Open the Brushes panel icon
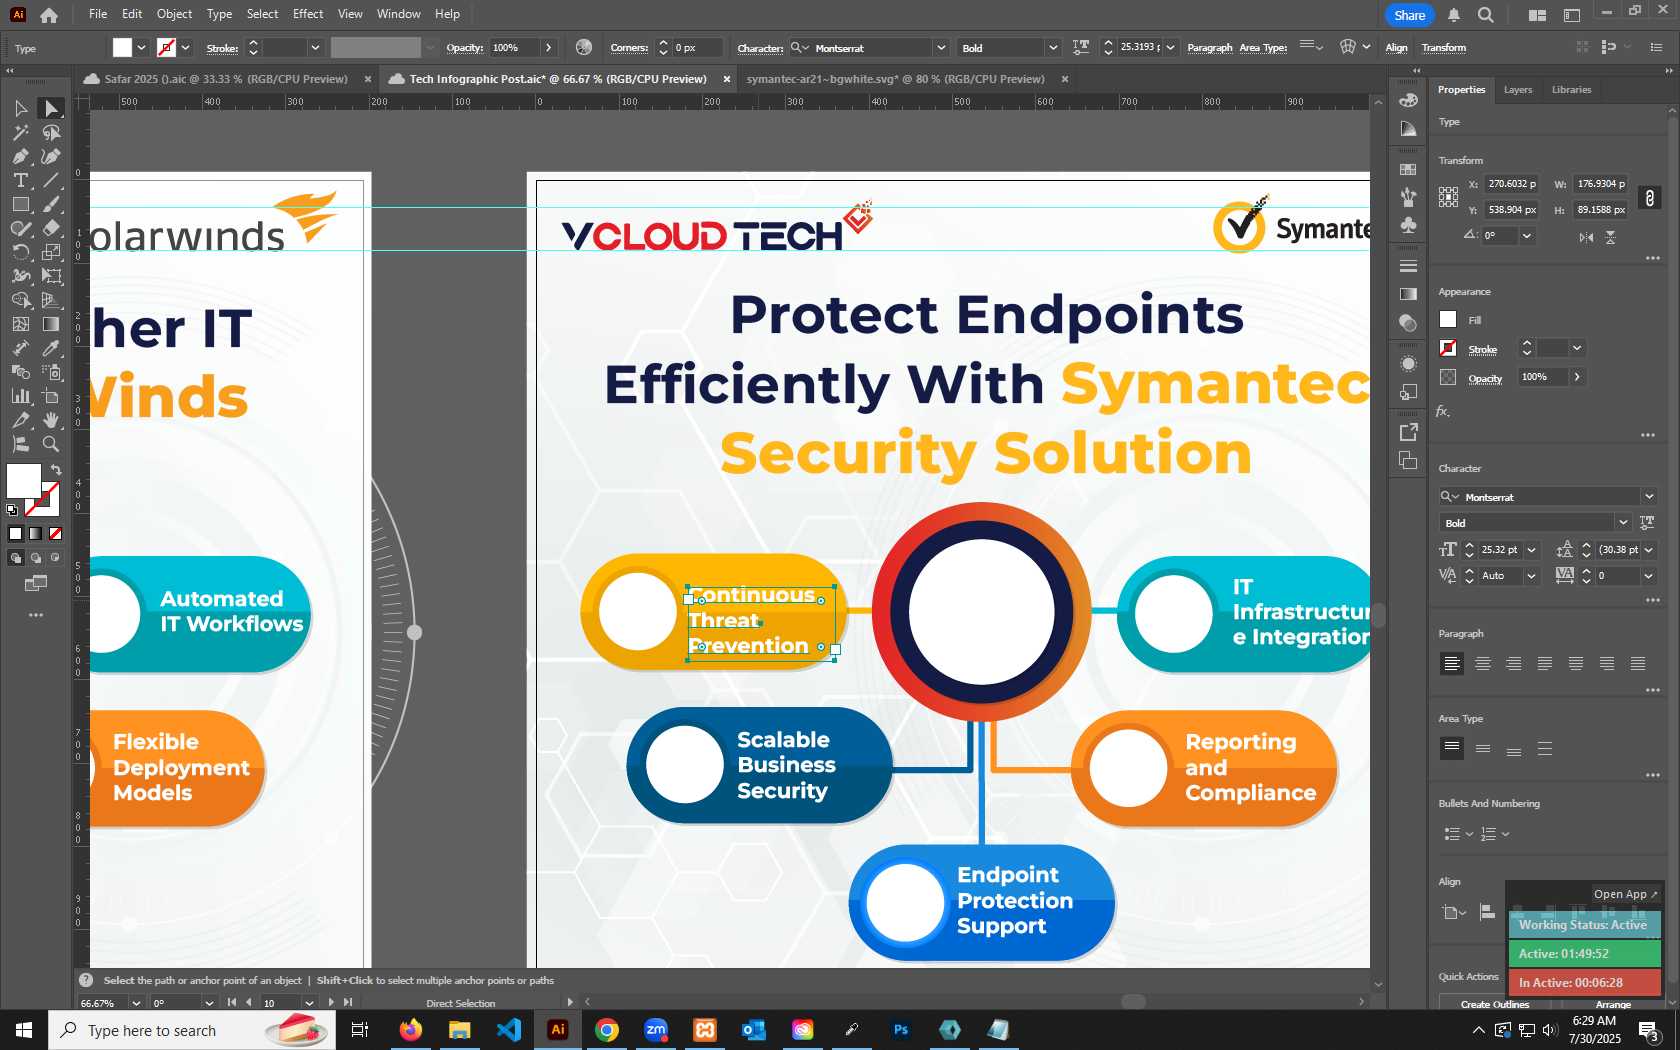 [1408, 197]
